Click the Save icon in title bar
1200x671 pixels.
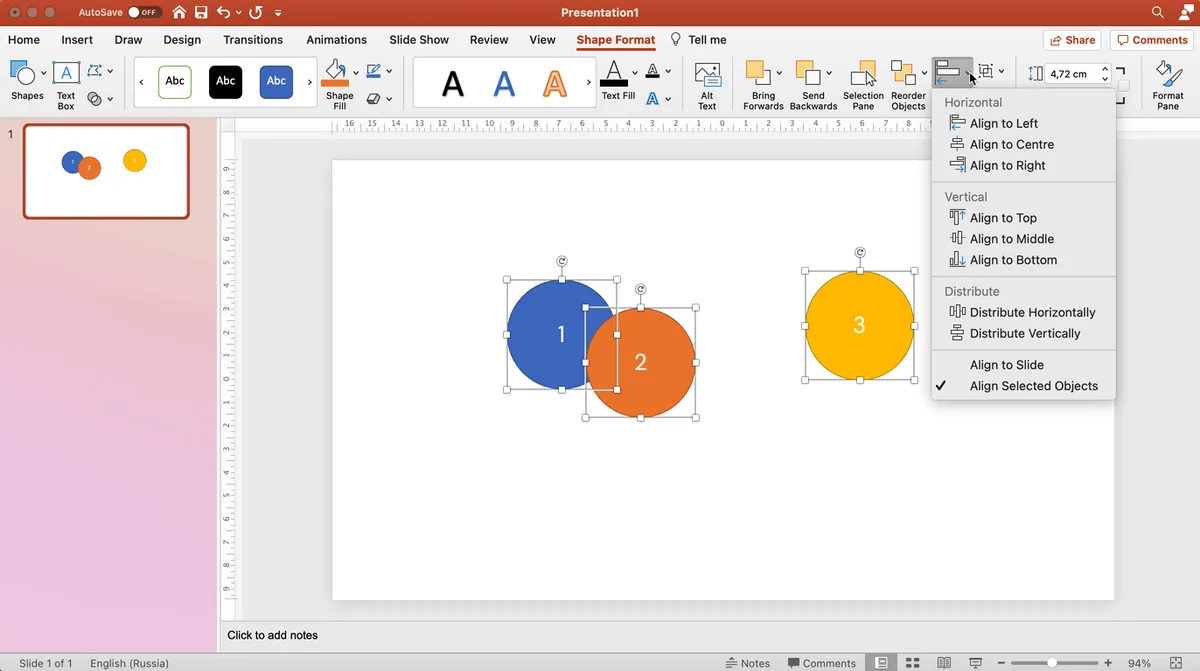pyautogui.click(x=201, y=13)
